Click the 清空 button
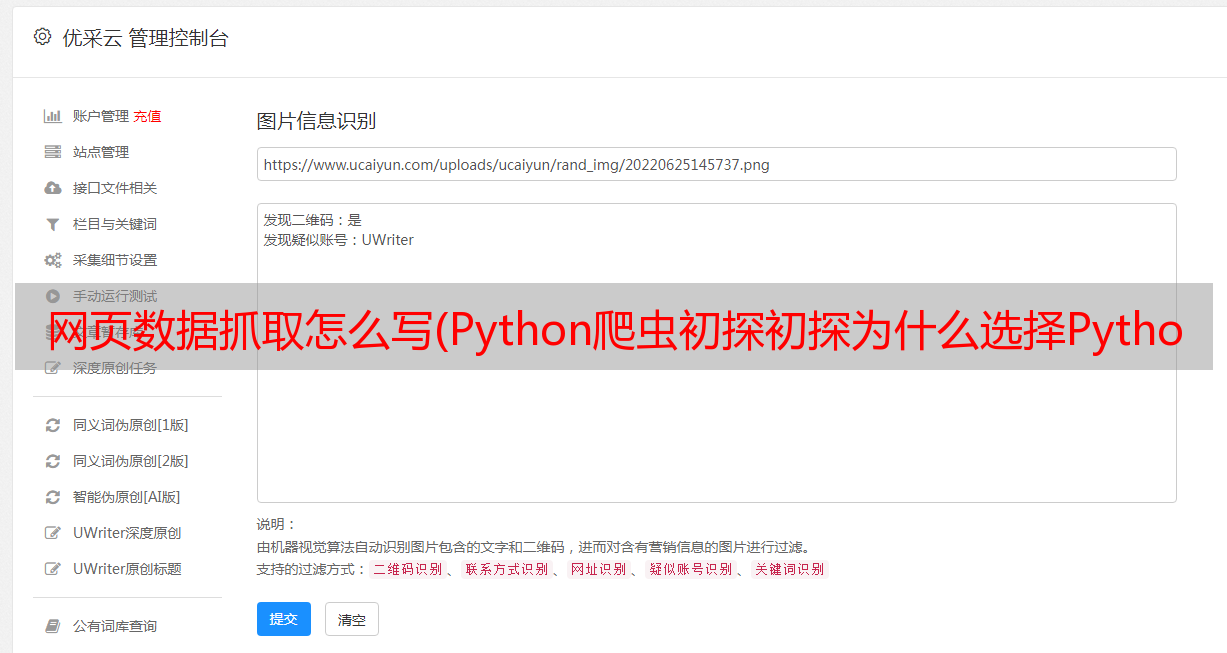This screenshot has height=653, width=1227. [352, 619]
